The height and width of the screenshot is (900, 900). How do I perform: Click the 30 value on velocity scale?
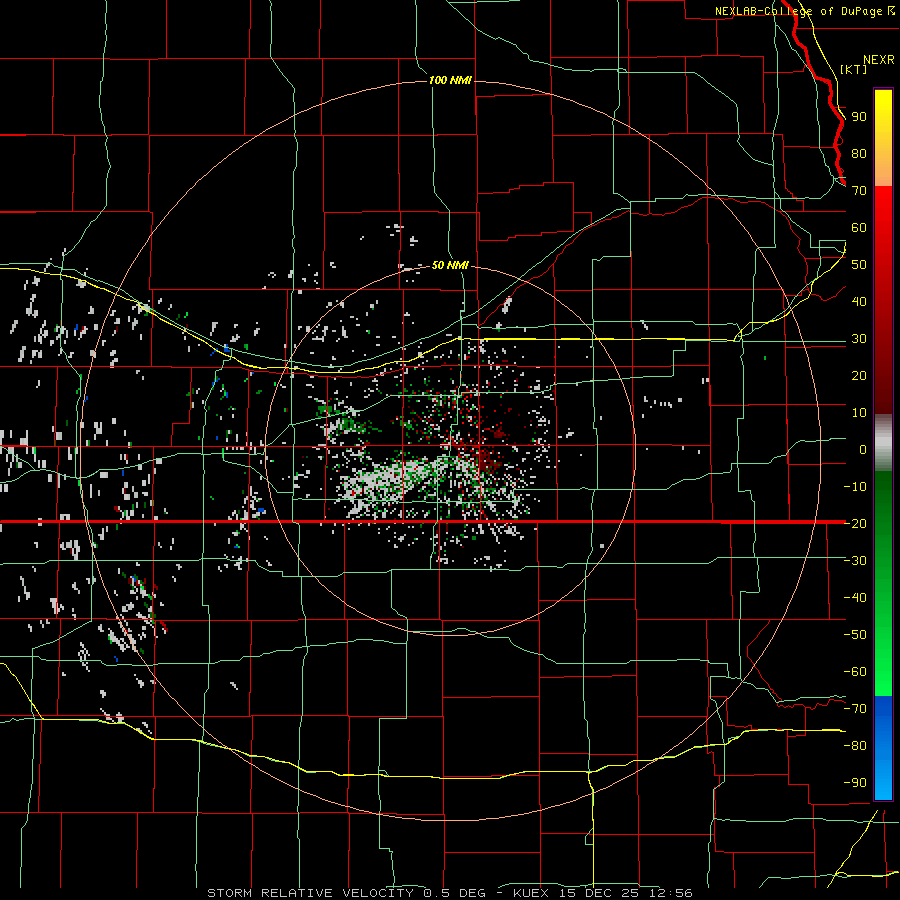click(x=859, y=339)
